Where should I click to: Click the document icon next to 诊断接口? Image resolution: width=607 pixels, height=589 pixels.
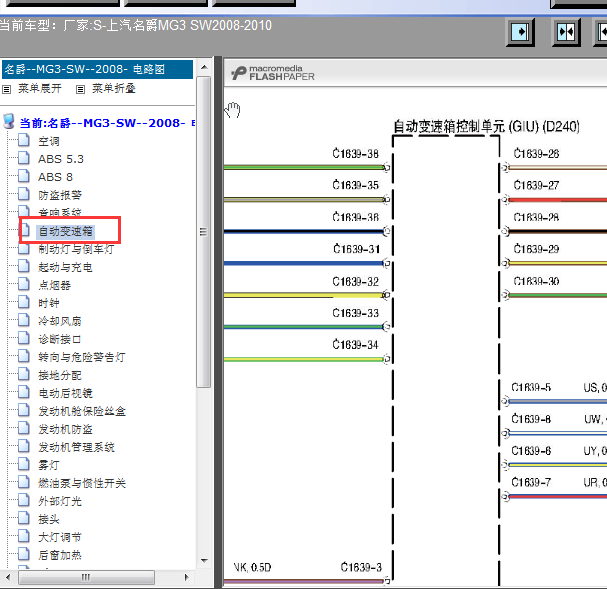[x=24, y=338]
